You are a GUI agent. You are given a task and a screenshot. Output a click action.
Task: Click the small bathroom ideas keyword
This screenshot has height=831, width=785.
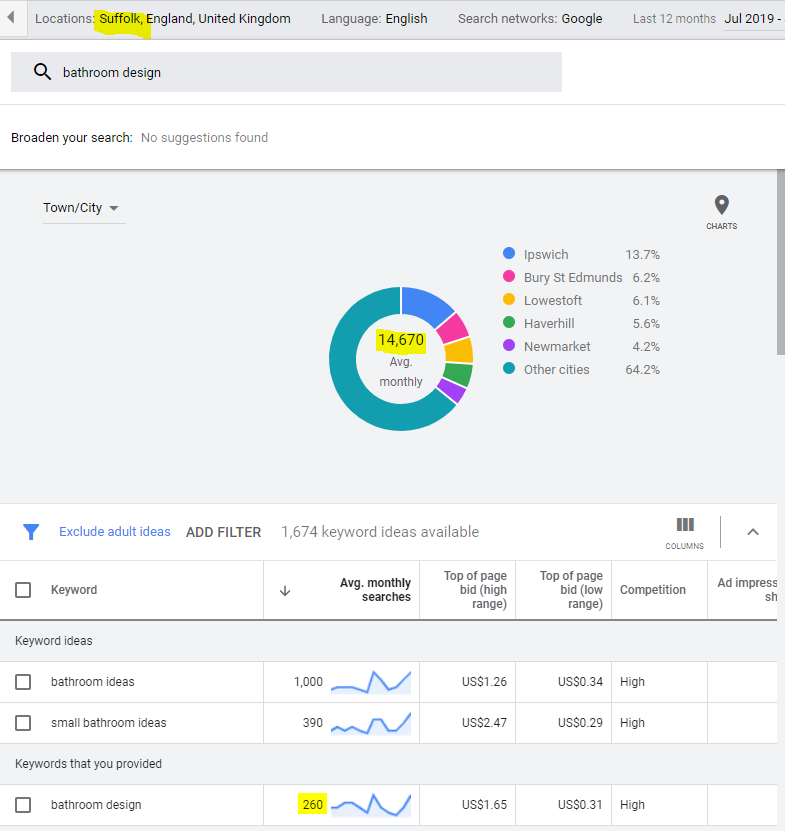pos(109,723)
